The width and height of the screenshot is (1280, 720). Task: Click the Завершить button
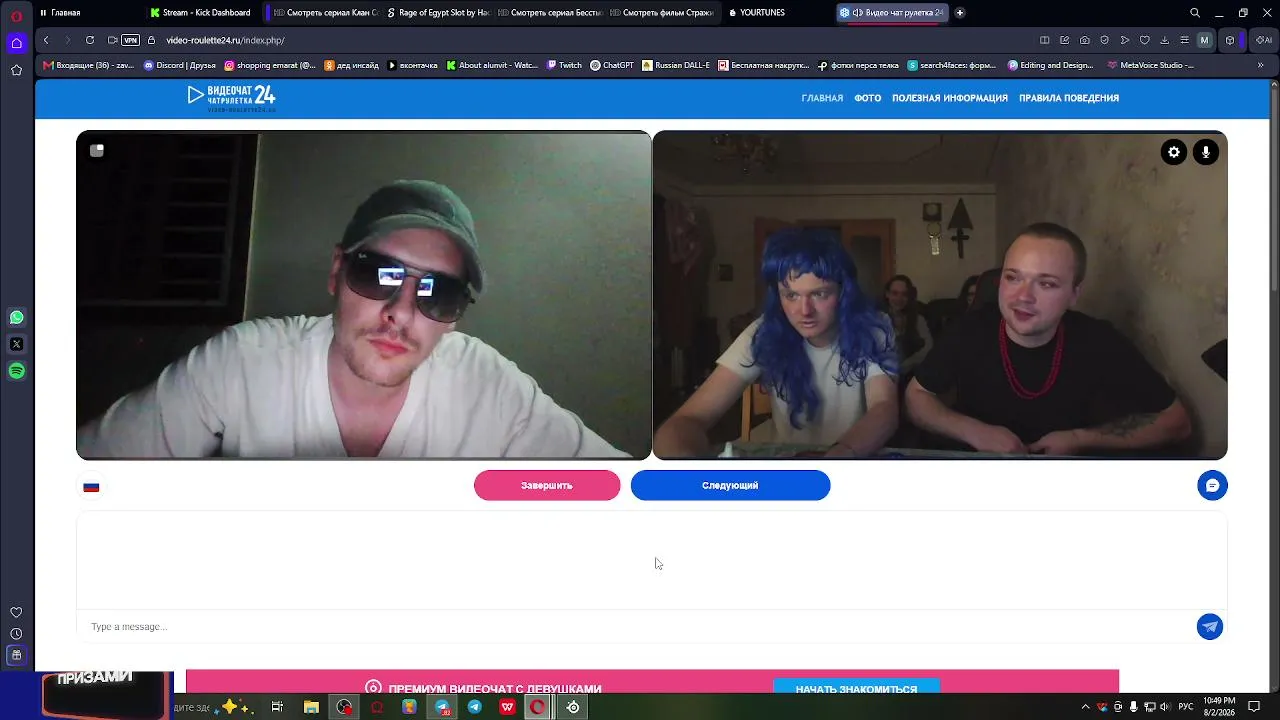click(x=547, y=485)
